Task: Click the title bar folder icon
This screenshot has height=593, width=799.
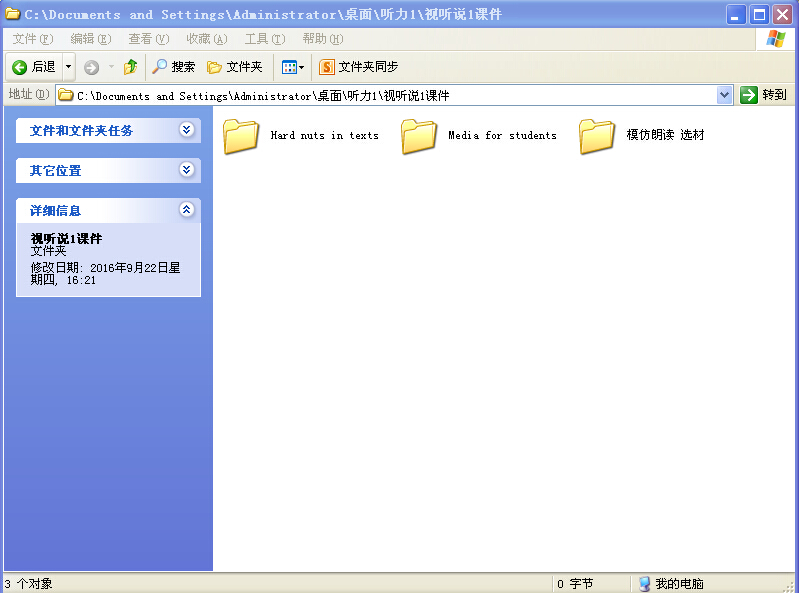Action: click(x=12, y=14)
